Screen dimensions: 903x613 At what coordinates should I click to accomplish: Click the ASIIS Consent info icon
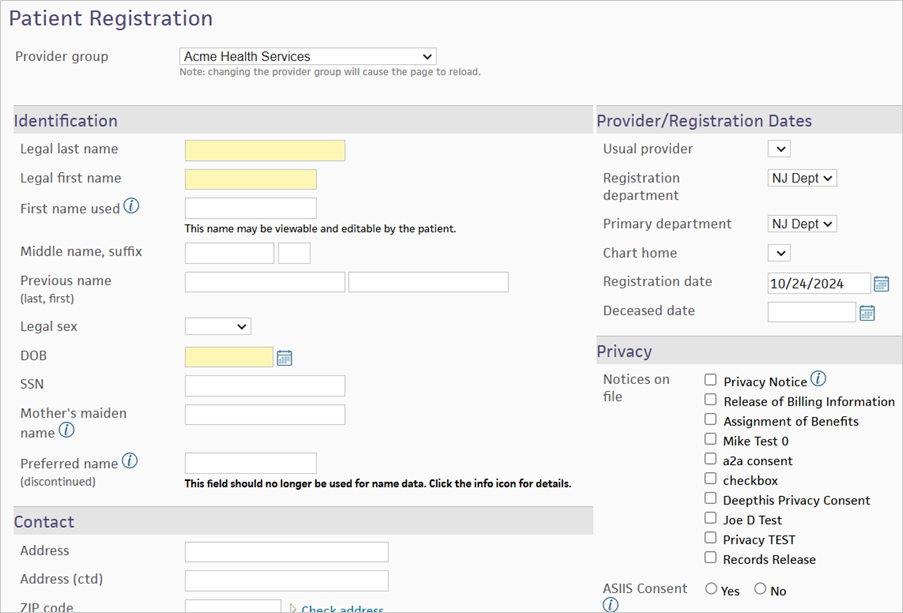point(610,605)
